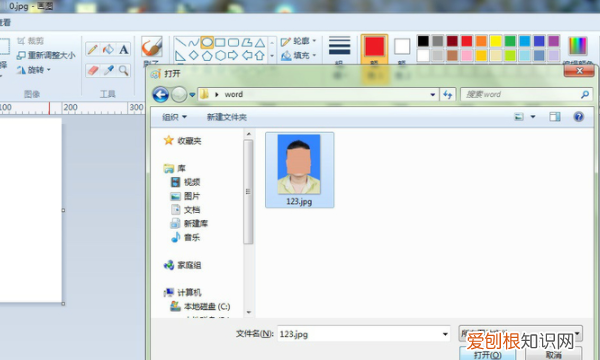
Task: Select the Pencil tool in Paint
Action: [x=92, y=49]
